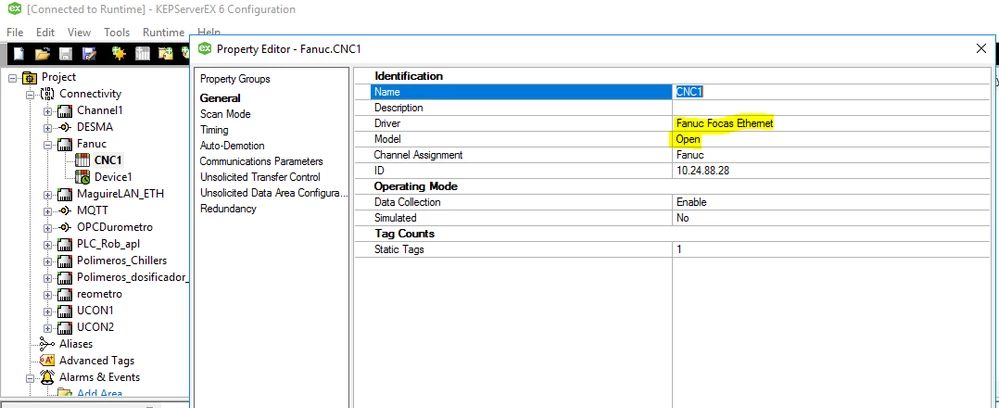The height and width of the screenshot is (408, 999).
Task: Click the MQTT connection icon
Action: (x=65, y=210)
